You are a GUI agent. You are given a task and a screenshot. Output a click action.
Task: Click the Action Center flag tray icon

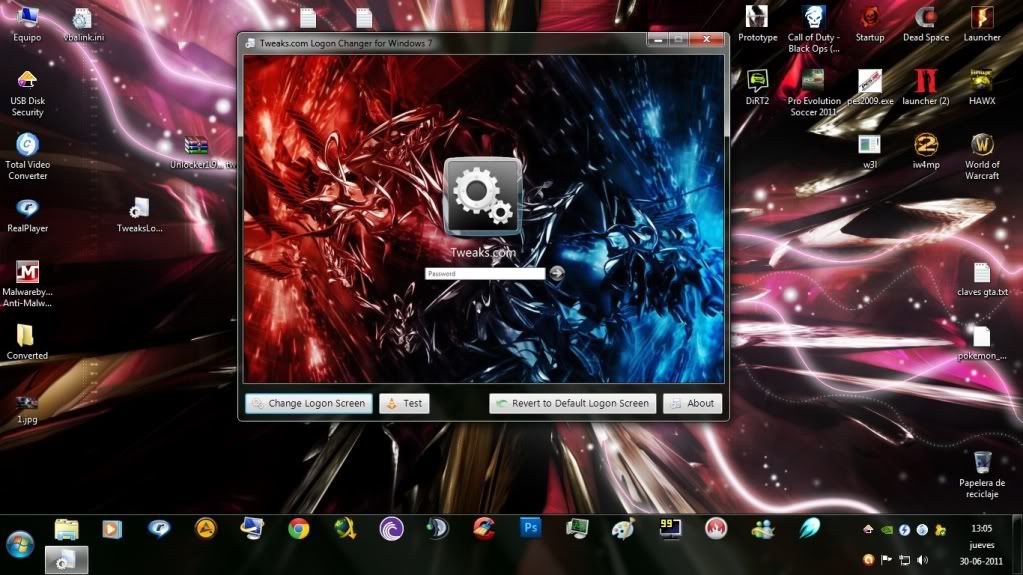pos(886,559)
